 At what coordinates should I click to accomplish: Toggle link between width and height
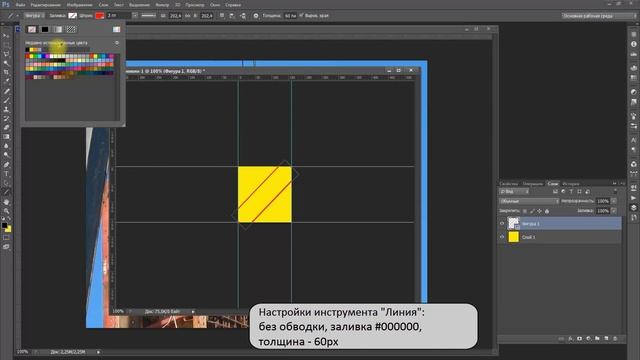pyautogui.click(x=188, y=16)
